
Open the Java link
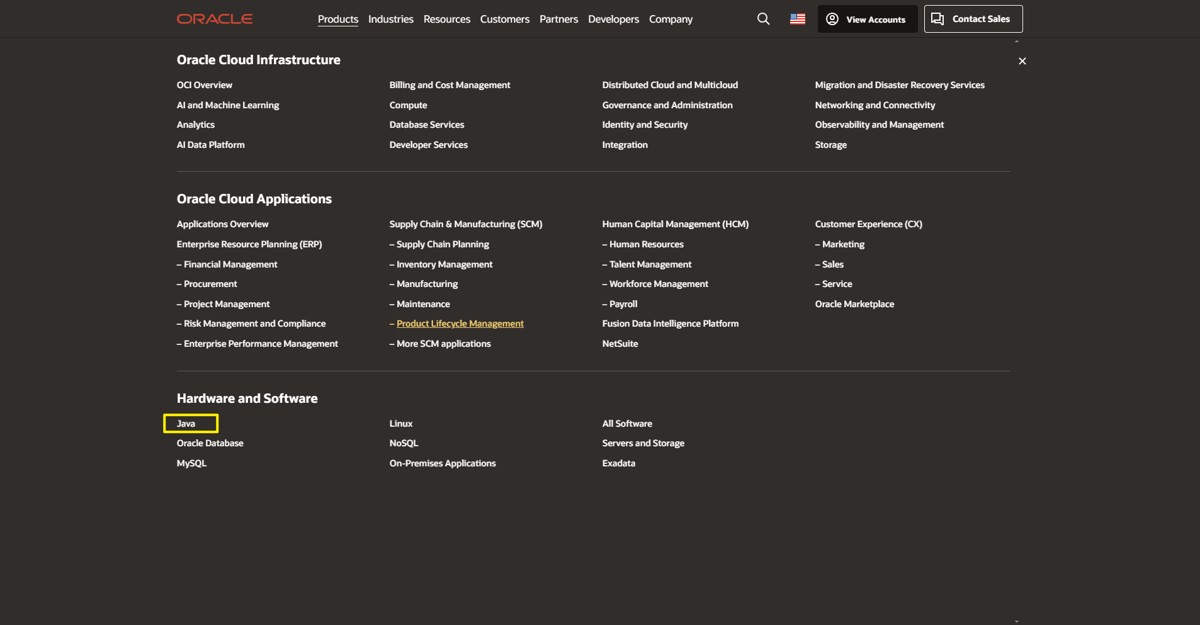pos(186,424)
